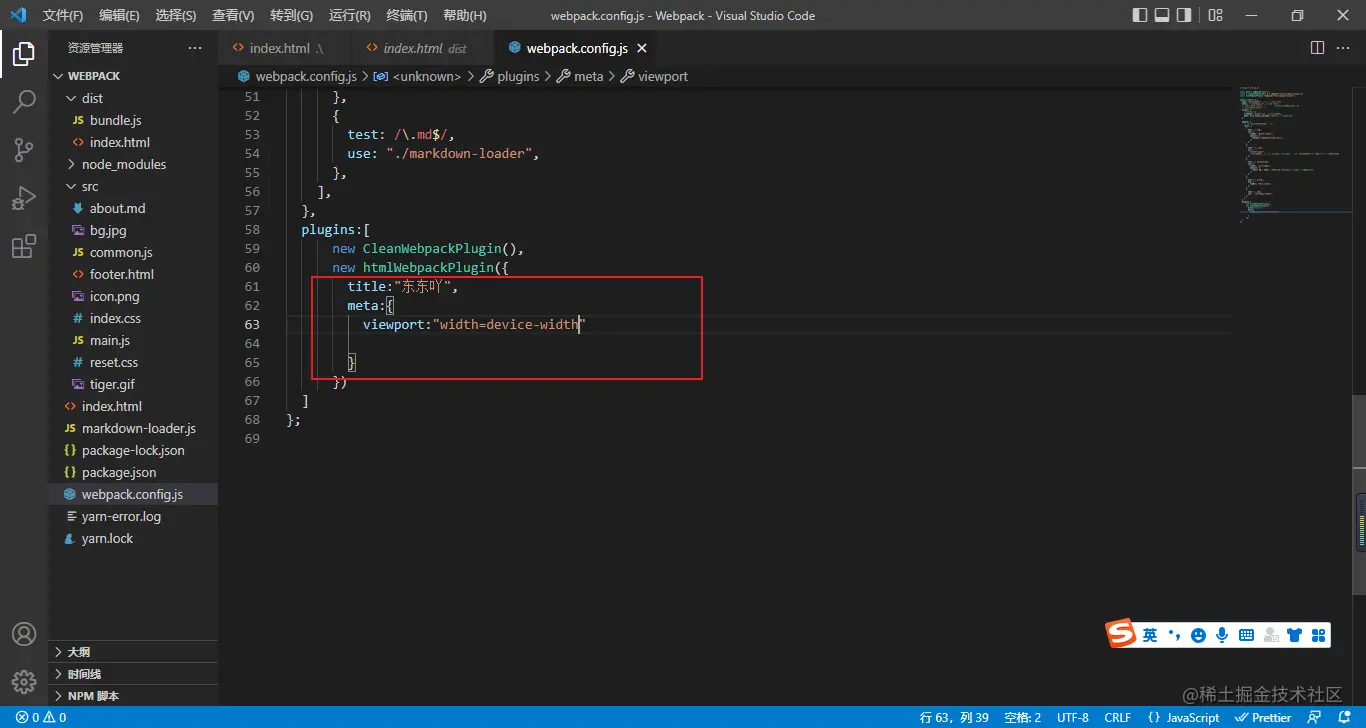Click the feedback icon in the status bar
The height and width of the screenshot is (728, 1366).
pos(1314,717)
